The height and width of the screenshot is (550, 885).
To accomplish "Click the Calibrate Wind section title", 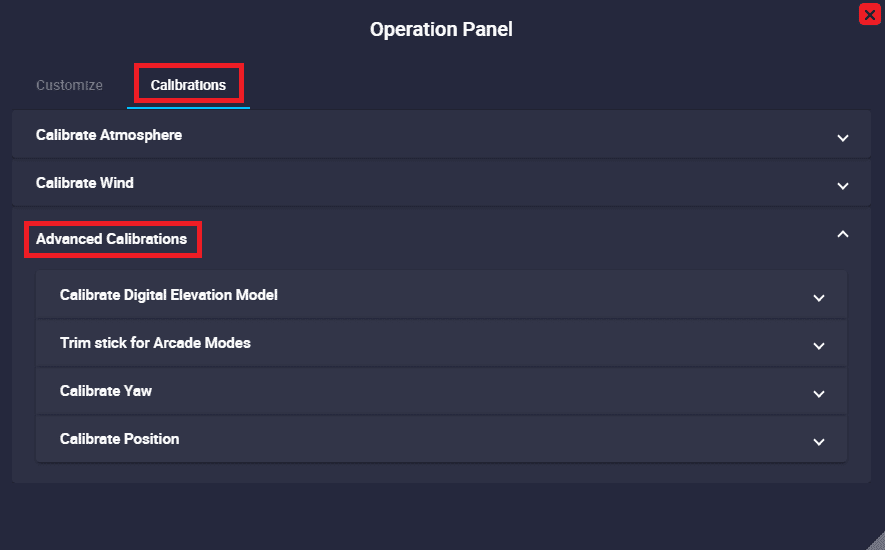I will [x=85, y=183].
